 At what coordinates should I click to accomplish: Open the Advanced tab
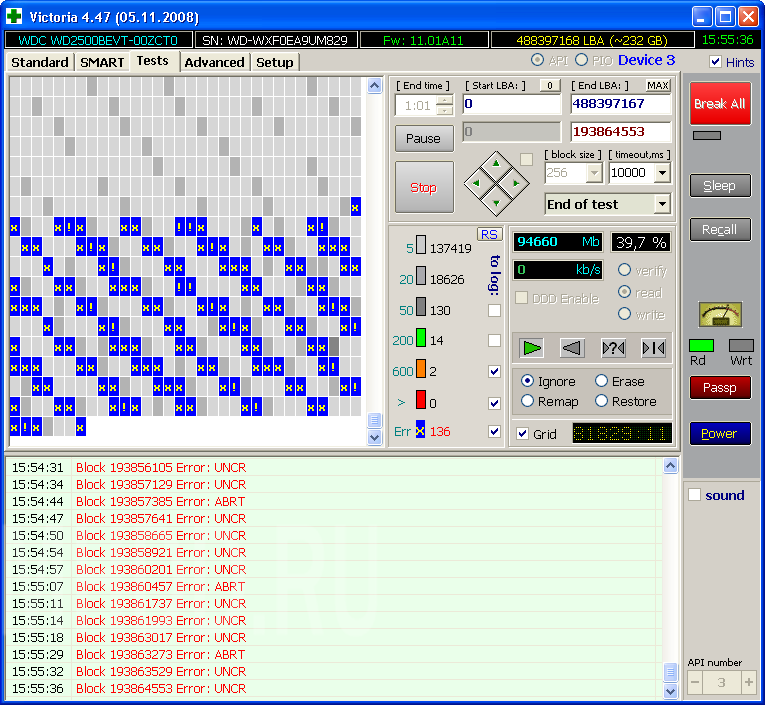[x=214, y=62]
